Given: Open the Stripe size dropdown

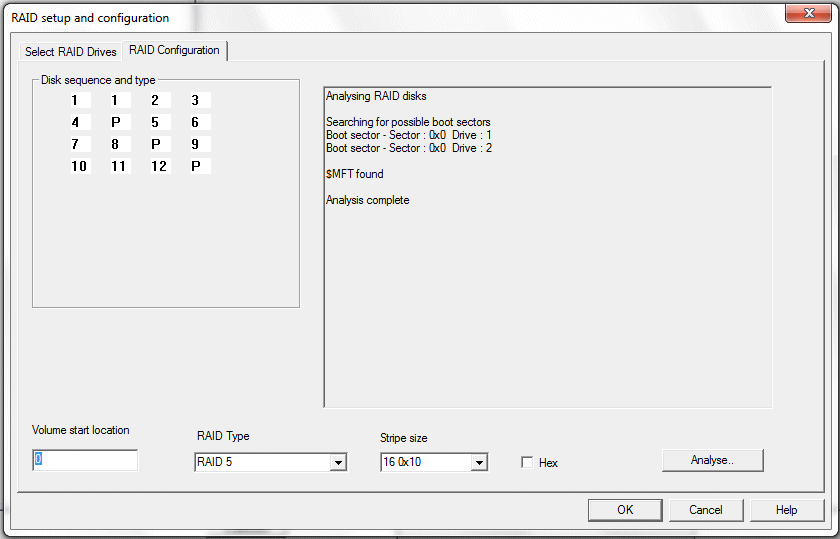Looking at the screenshot, I should pyautogui.click(x=479, y=462).
